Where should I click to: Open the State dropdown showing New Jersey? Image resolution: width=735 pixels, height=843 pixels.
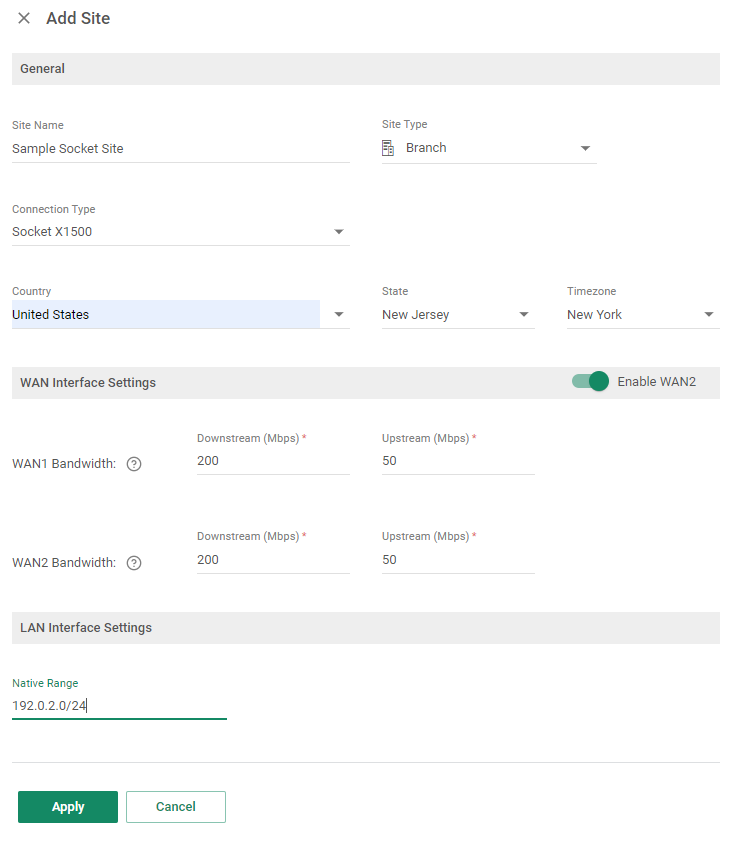[524, 313]
